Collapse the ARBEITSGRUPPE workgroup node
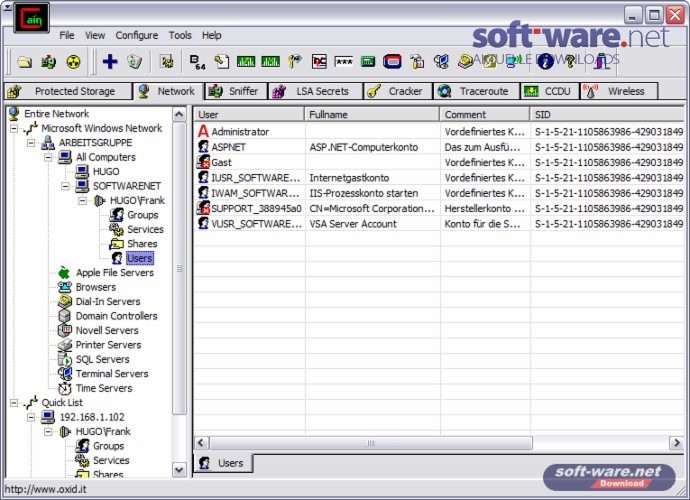 point(31,143)
